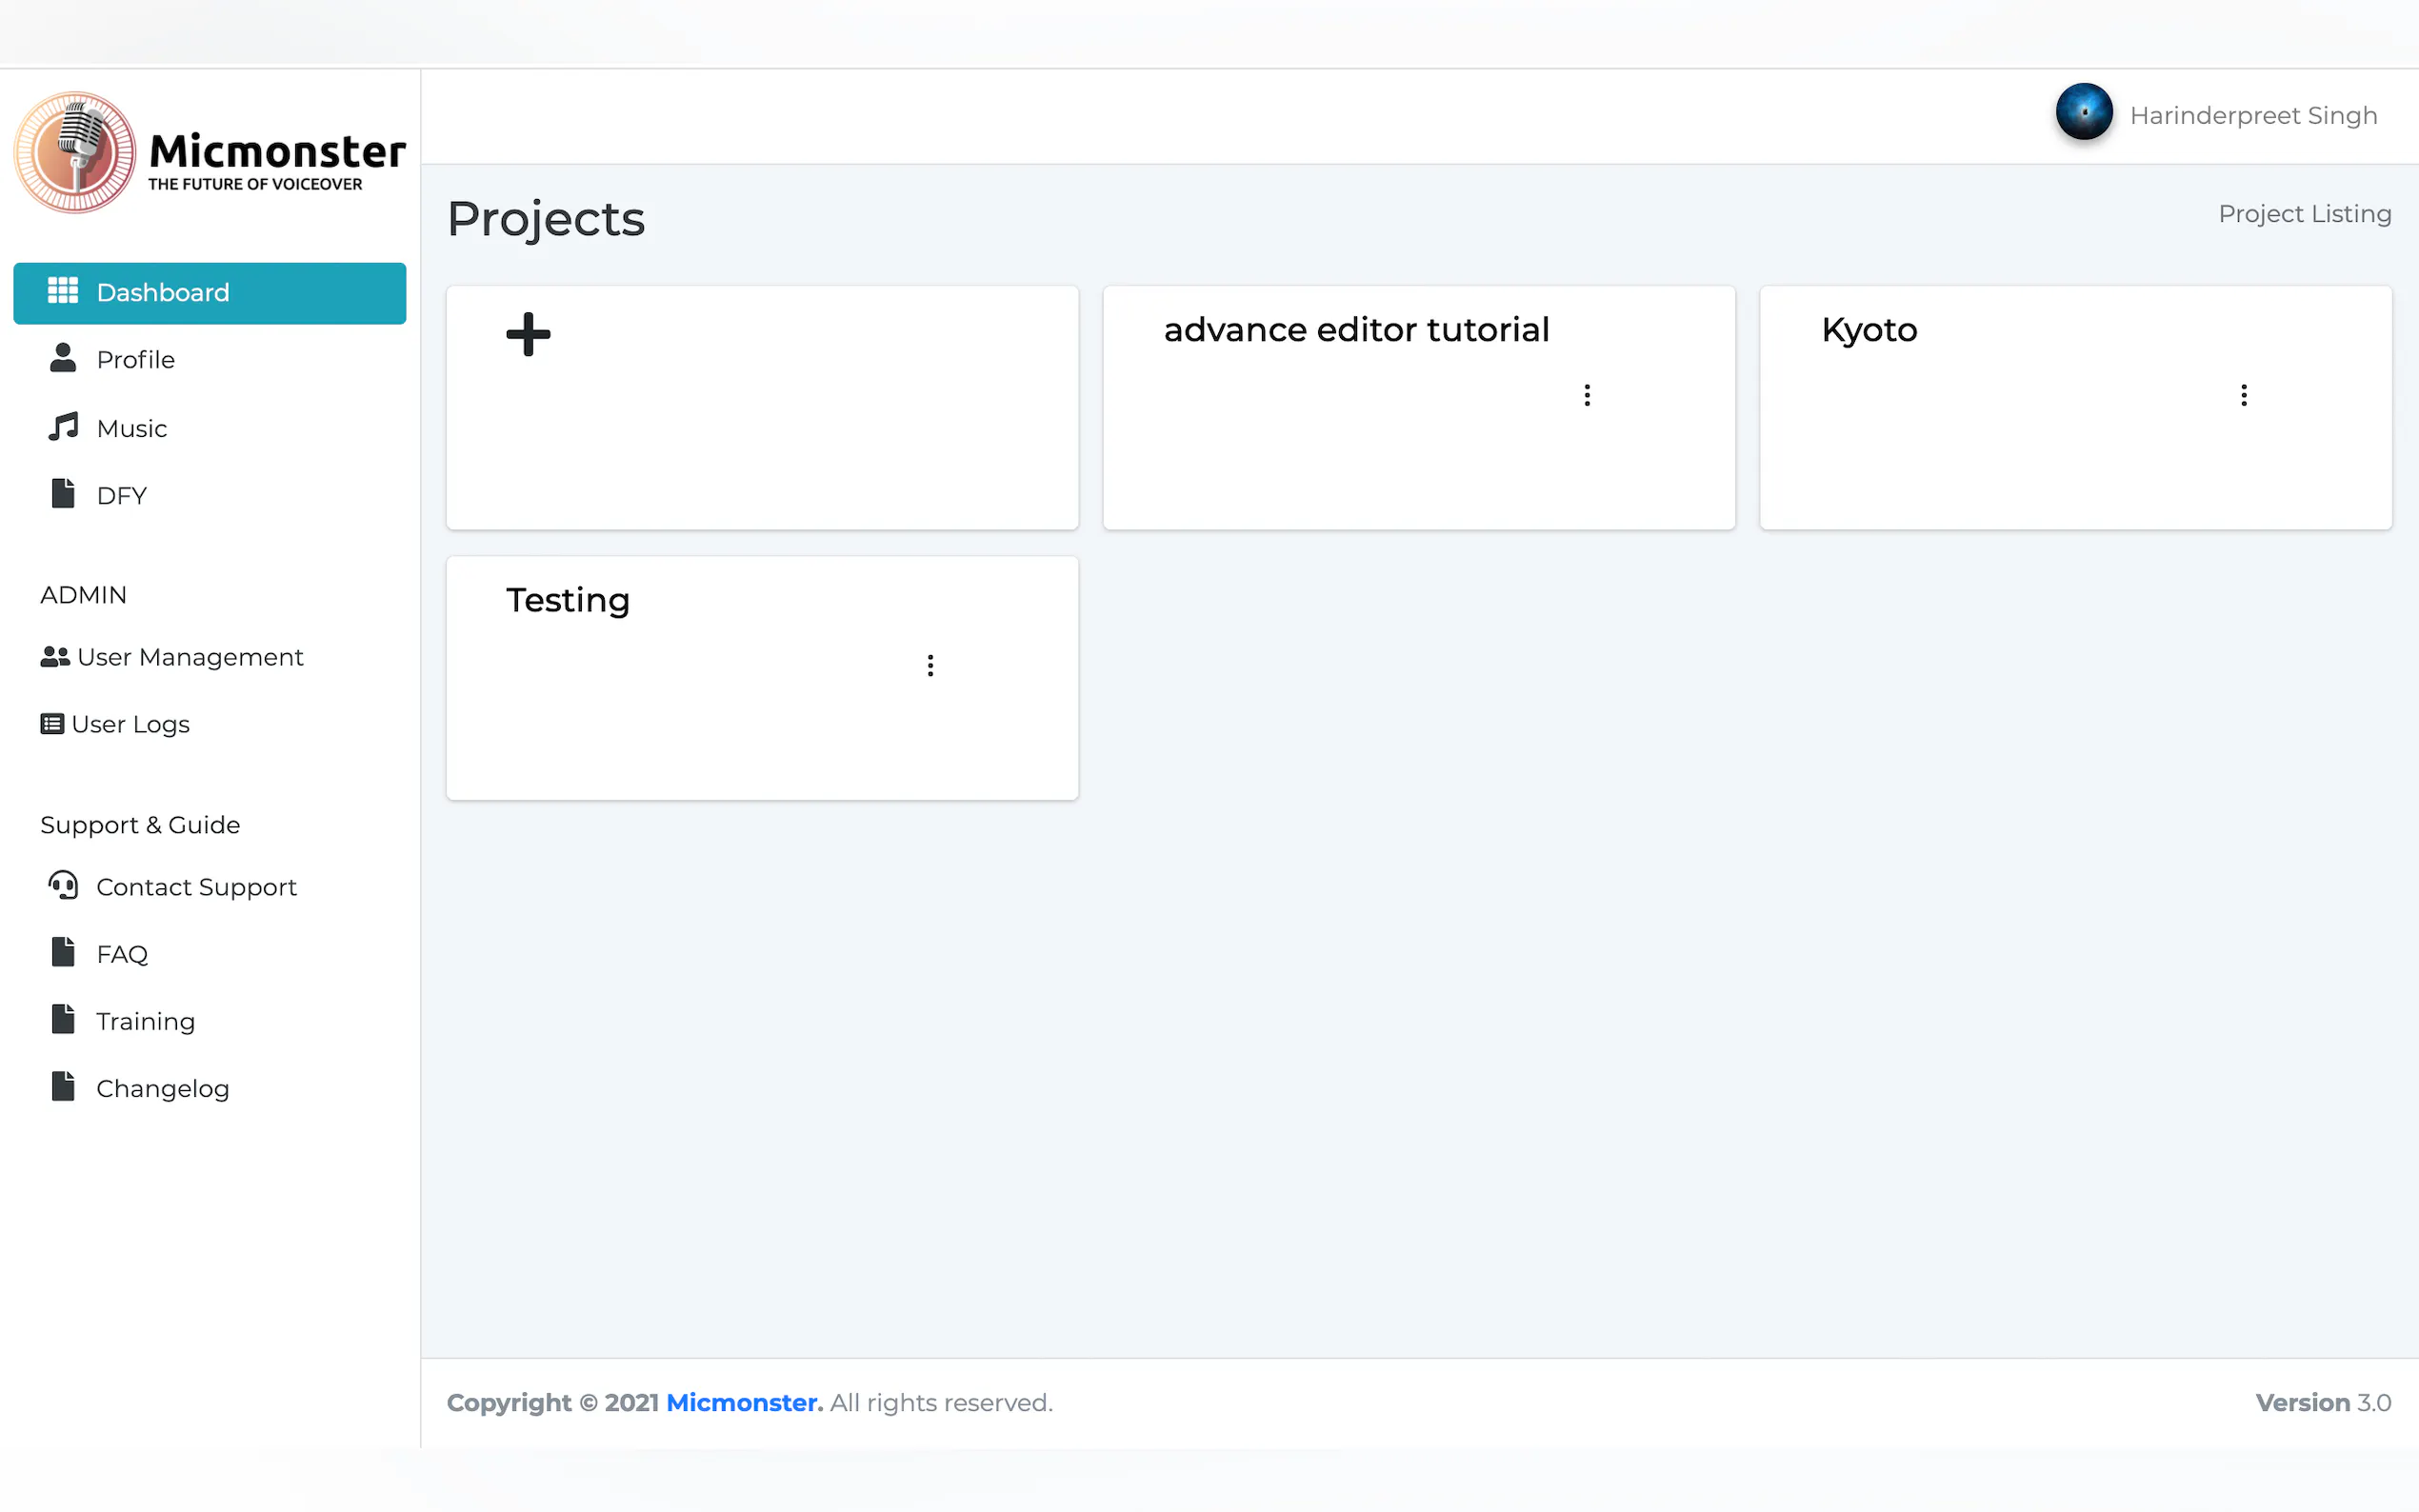2419x1512 pixels.
Task: Click the Harinderpreet Singh username
Action: tap(2252, 116)
